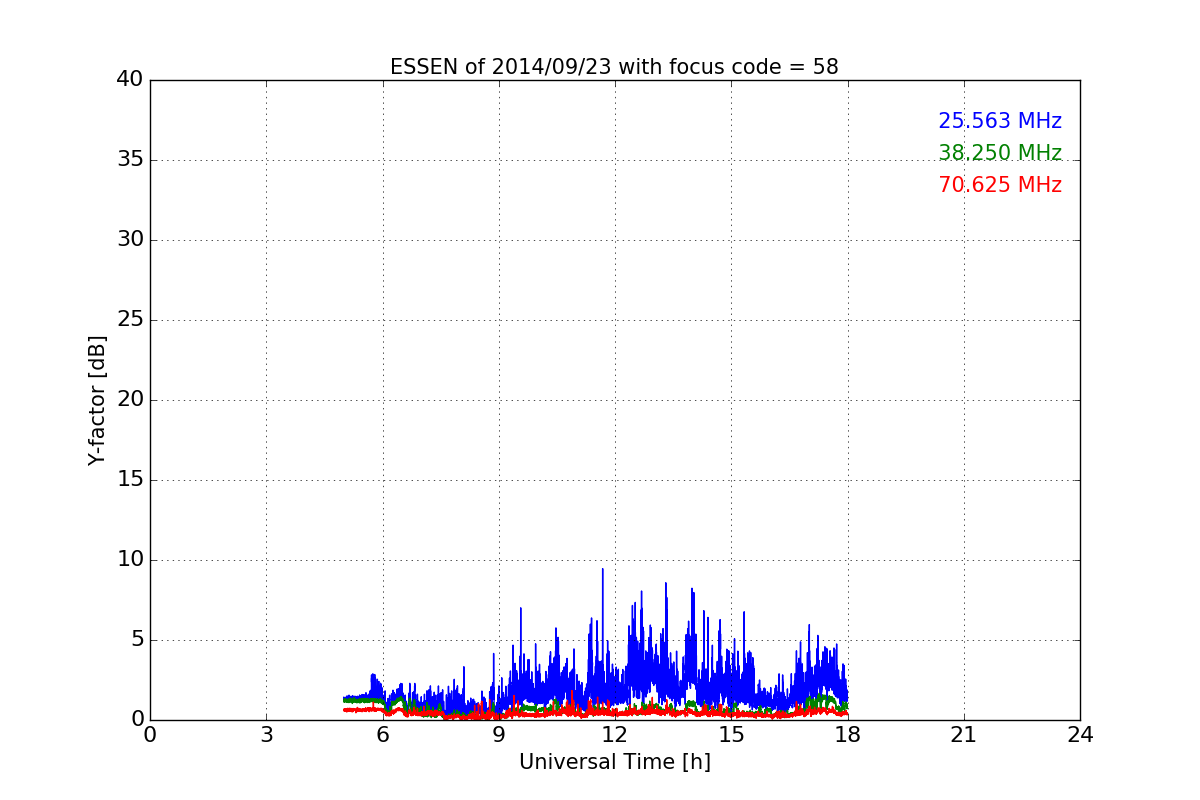The width and height of the screenshot is (1200, 800).
Task: Click x-axis tick label 21
Action: point(964,735)
